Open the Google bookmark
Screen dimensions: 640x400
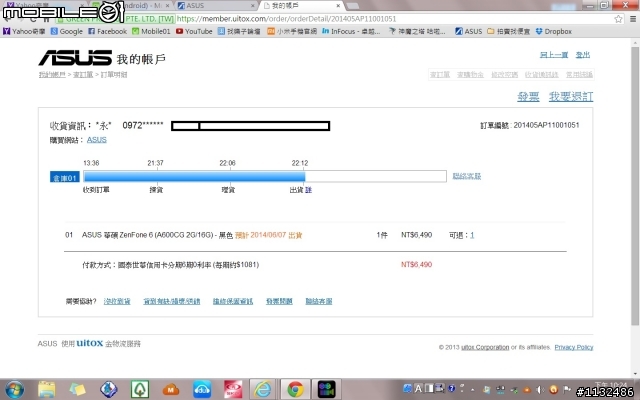67,31
